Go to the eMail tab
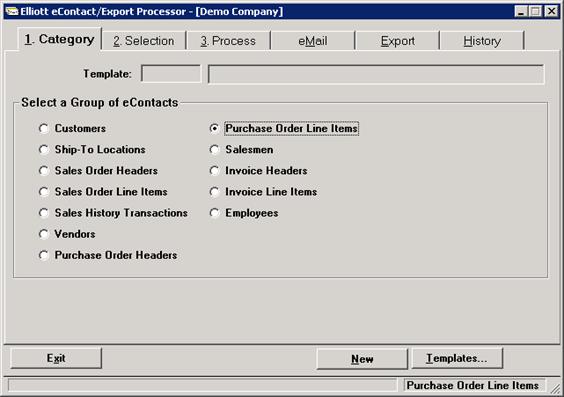 click(313, 41)
